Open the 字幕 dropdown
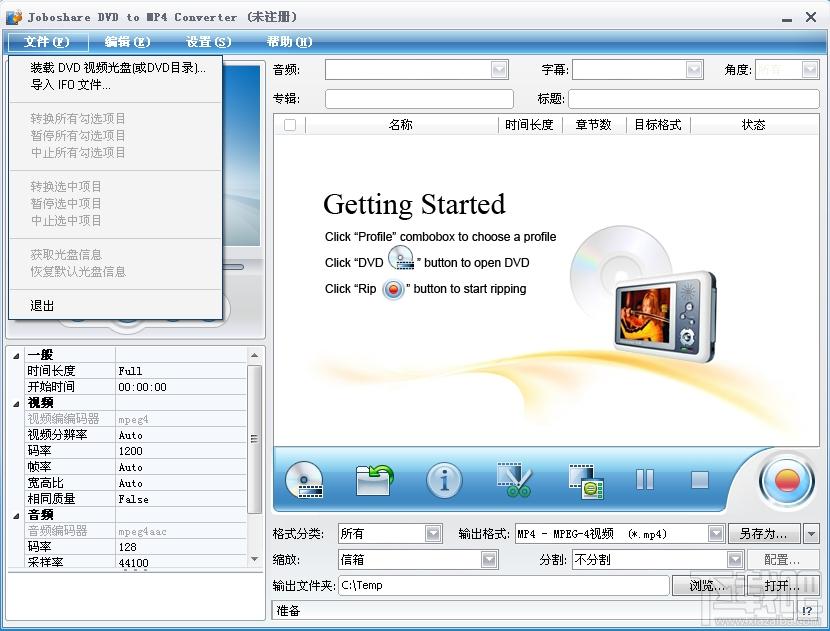Screen dimensions: 830x631 pyautogui.click(x=693, y=69)
